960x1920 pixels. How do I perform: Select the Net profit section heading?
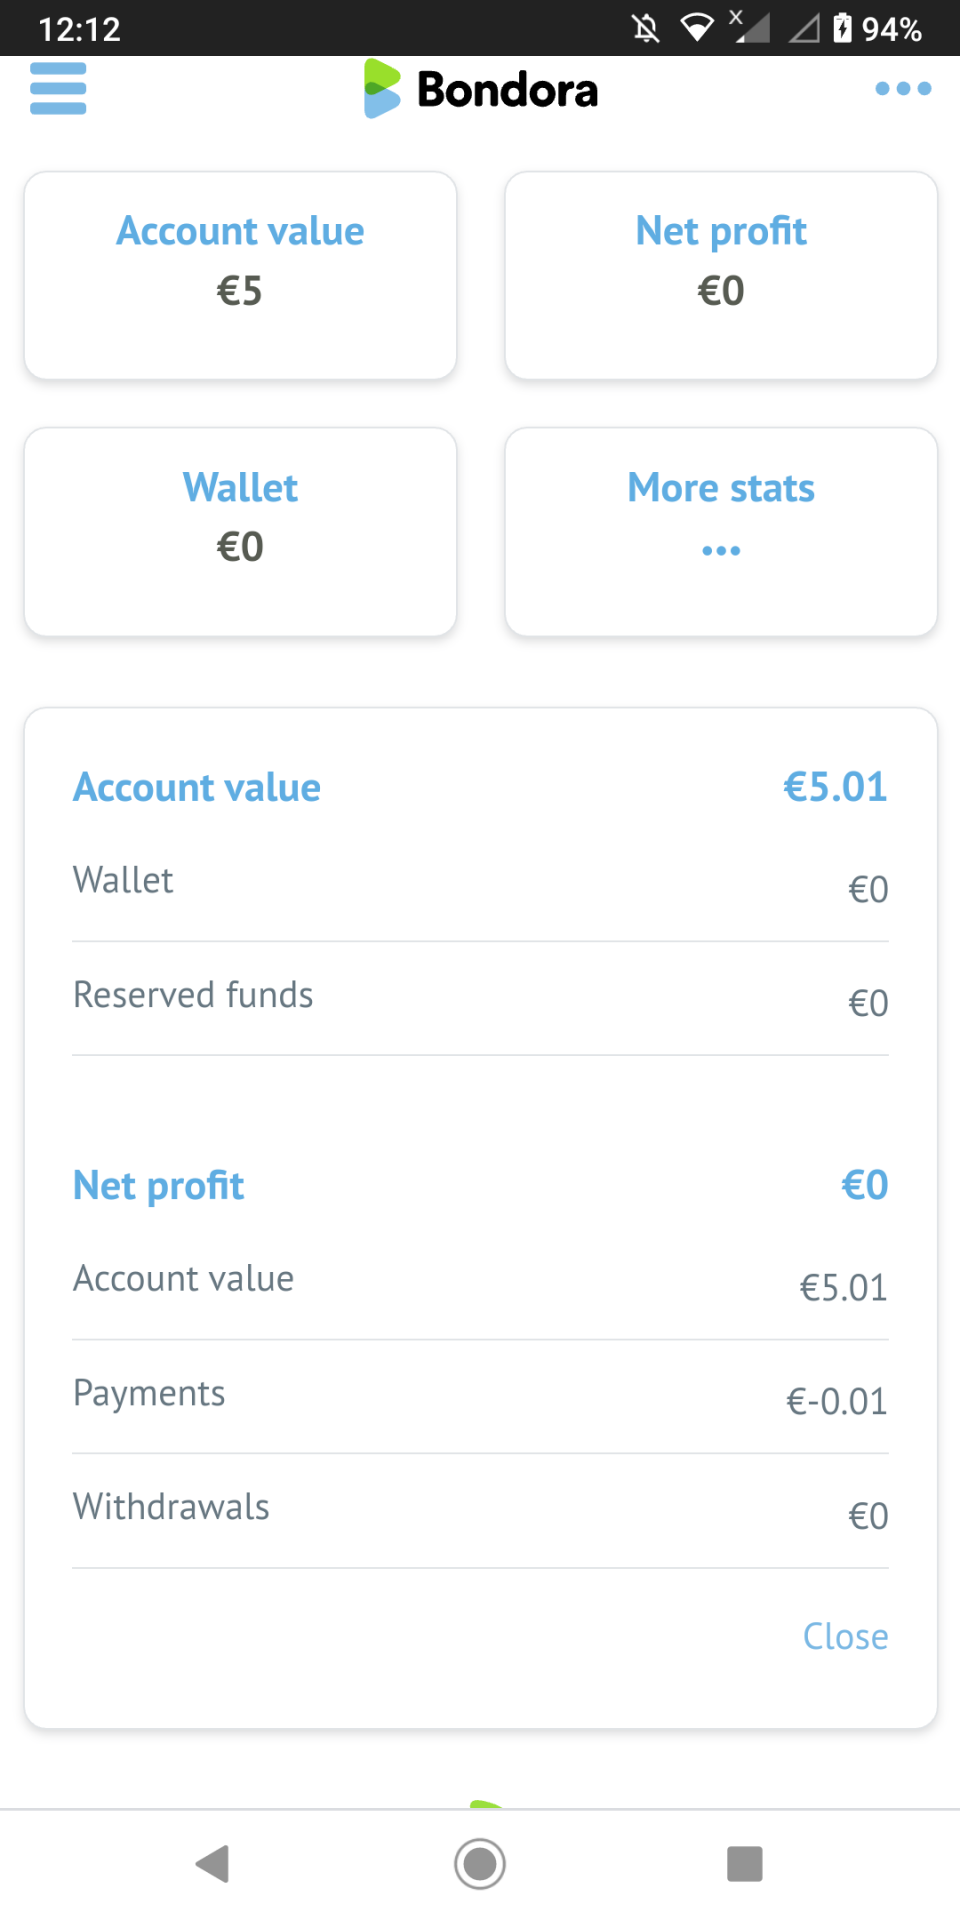click(x=159, y=1186)
